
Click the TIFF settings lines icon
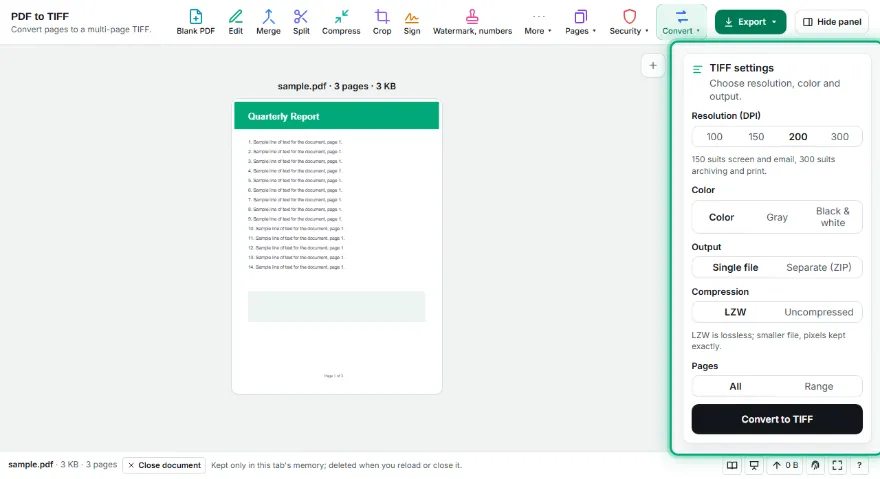pos(698,69)
